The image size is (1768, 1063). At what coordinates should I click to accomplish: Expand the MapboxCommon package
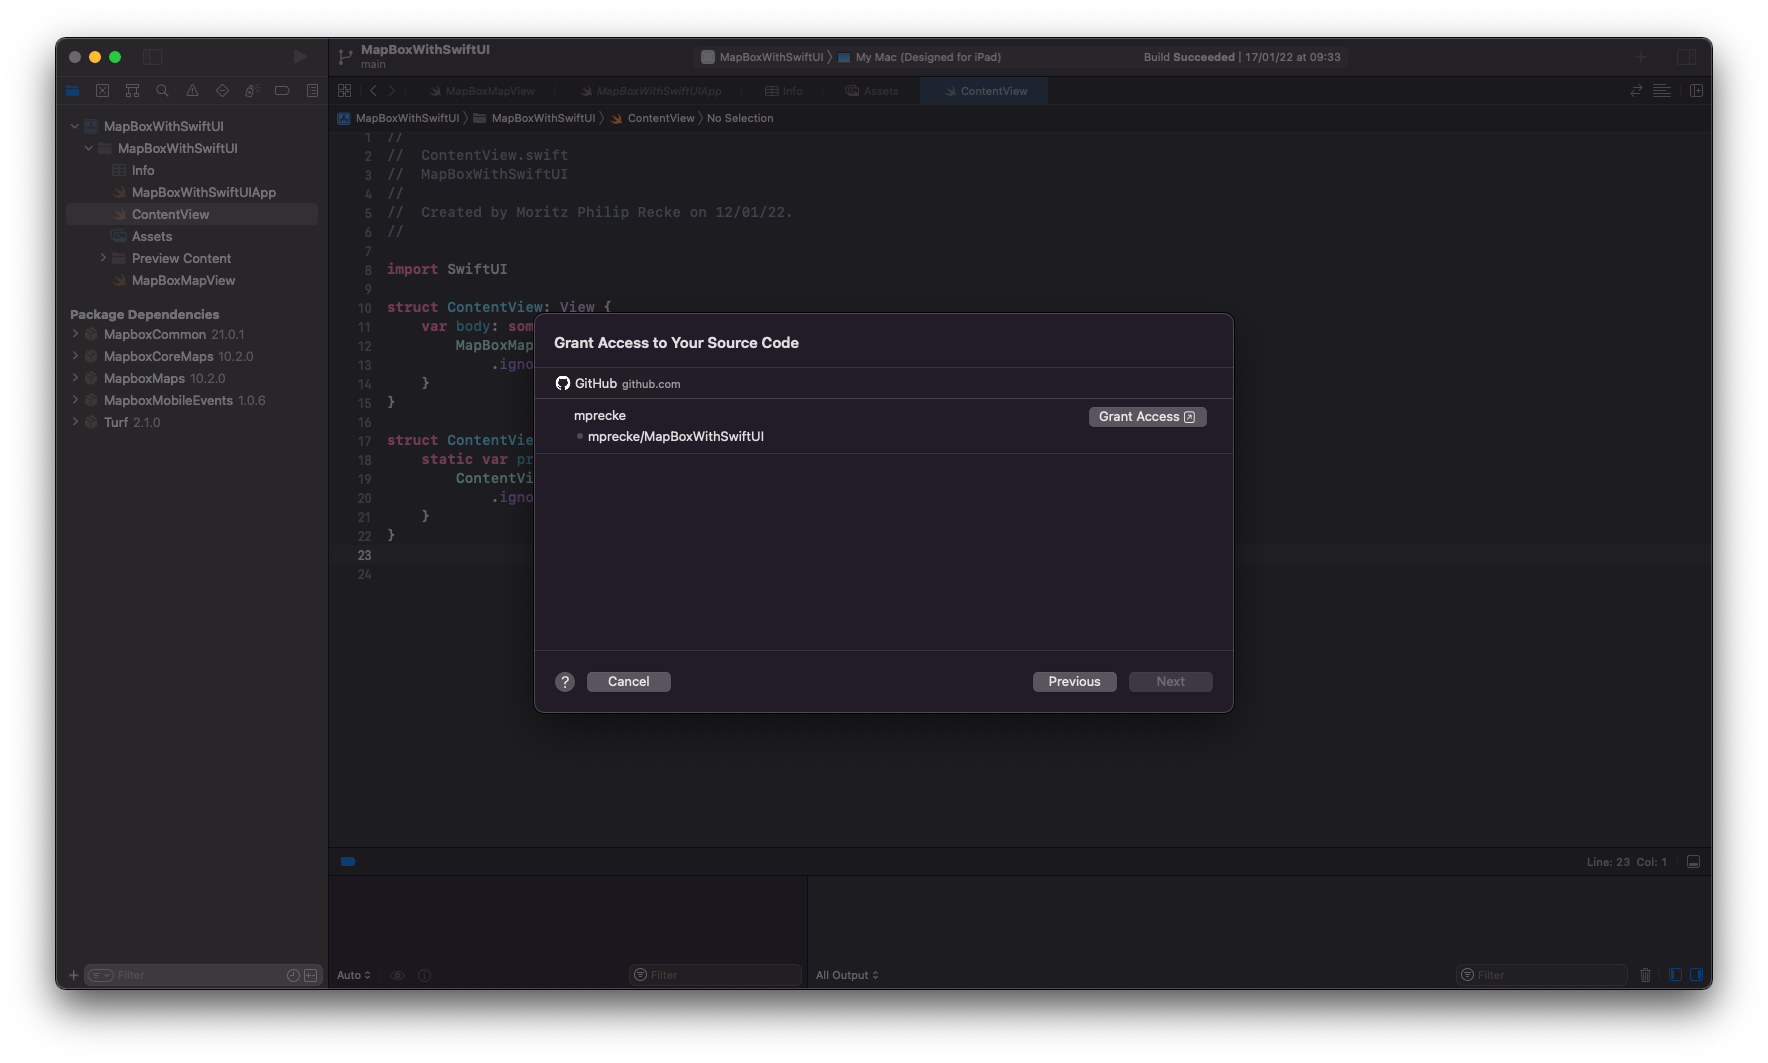pos(75,334)
